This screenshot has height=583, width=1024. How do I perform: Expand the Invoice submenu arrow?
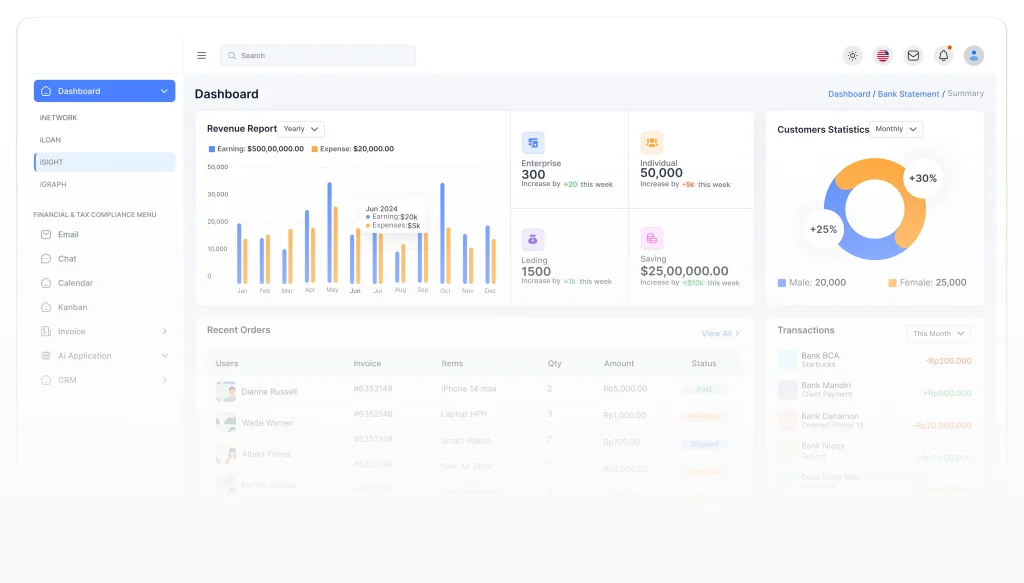tap(165, 332)
